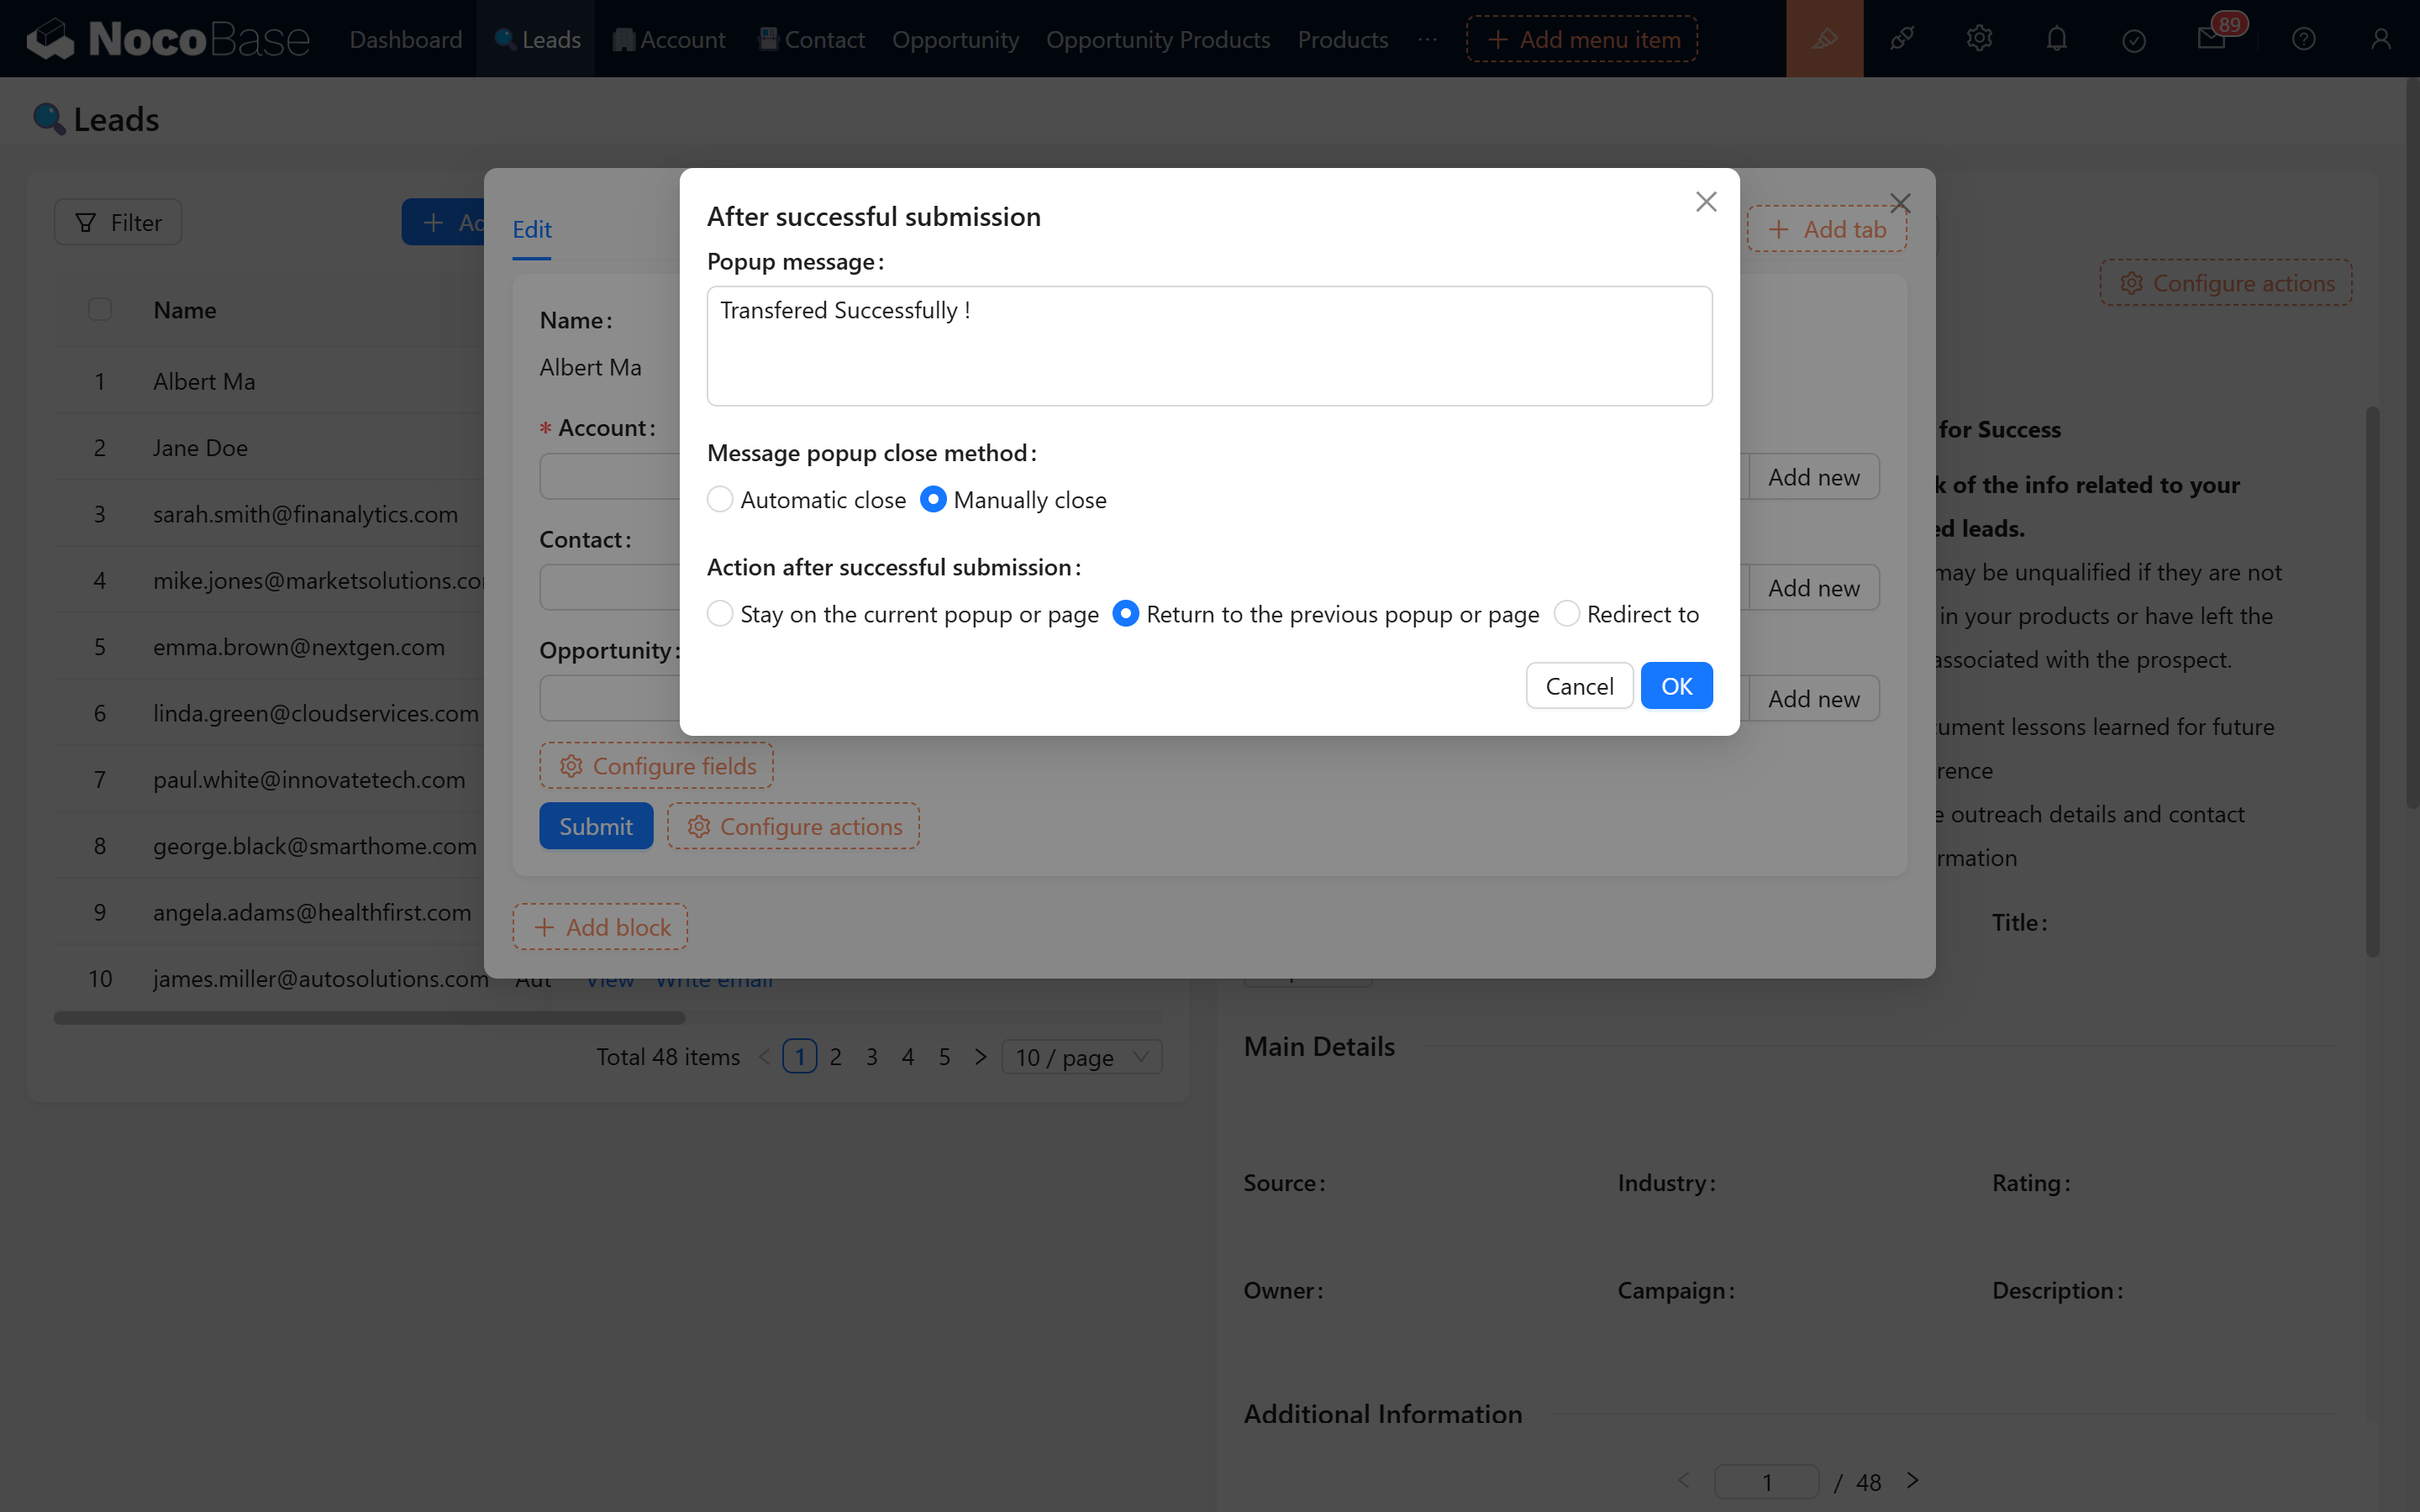Click the Cancel button in dialog
Viewport: 2420px width, 1512px height.
click(x=1578, y=686)
